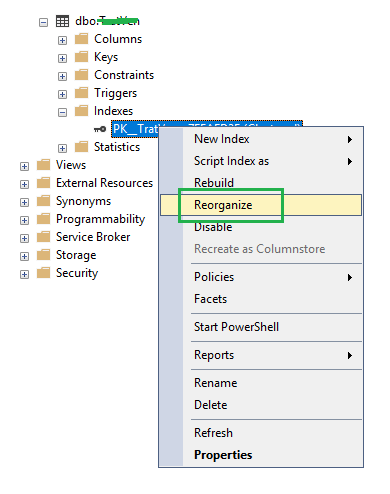Select the Keys folder label
390x494 pixels.
pyautogui.click(x=106, y=57)
